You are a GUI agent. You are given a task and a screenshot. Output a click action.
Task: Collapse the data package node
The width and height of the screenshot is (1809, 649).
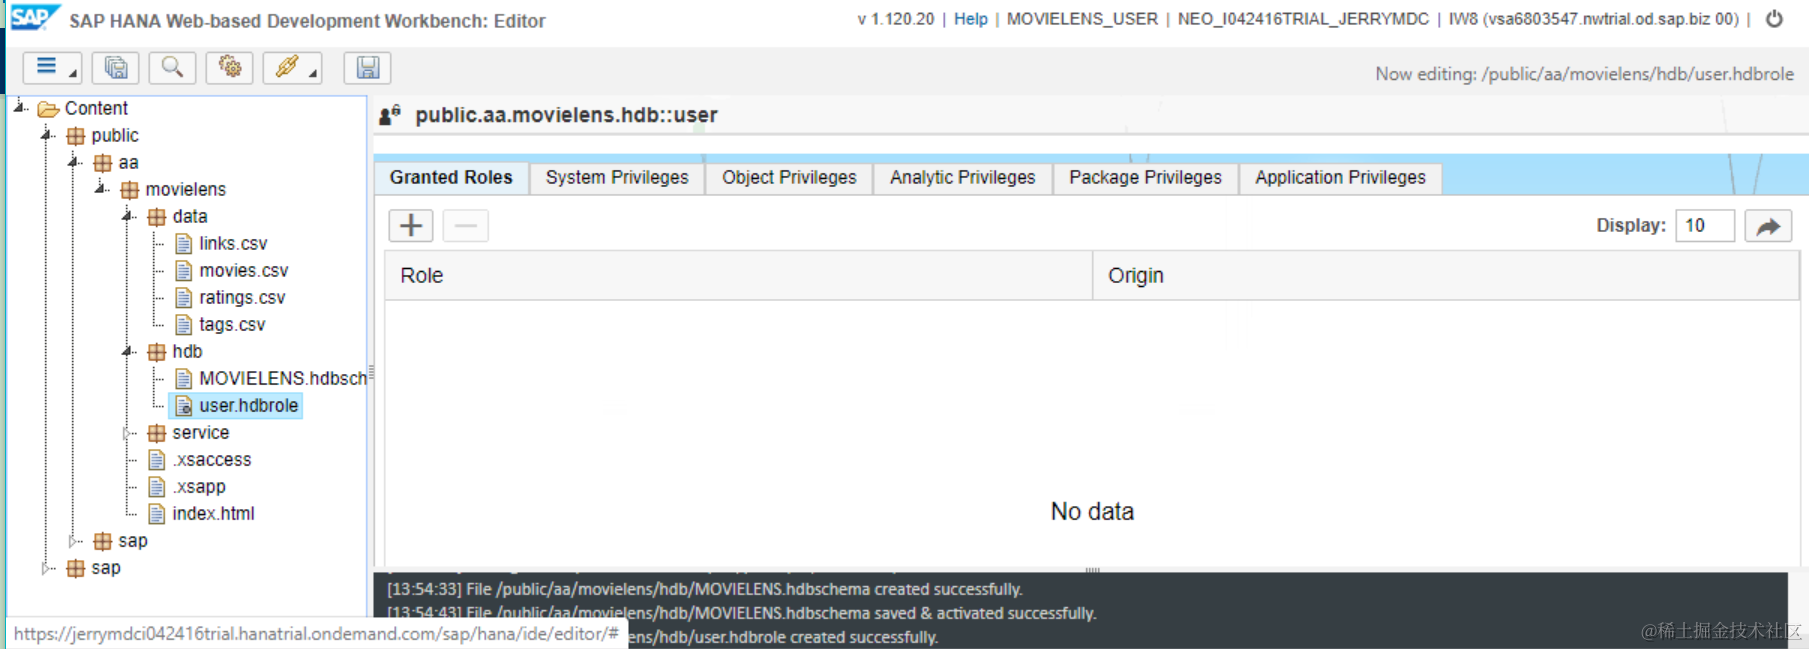point(127,215)
